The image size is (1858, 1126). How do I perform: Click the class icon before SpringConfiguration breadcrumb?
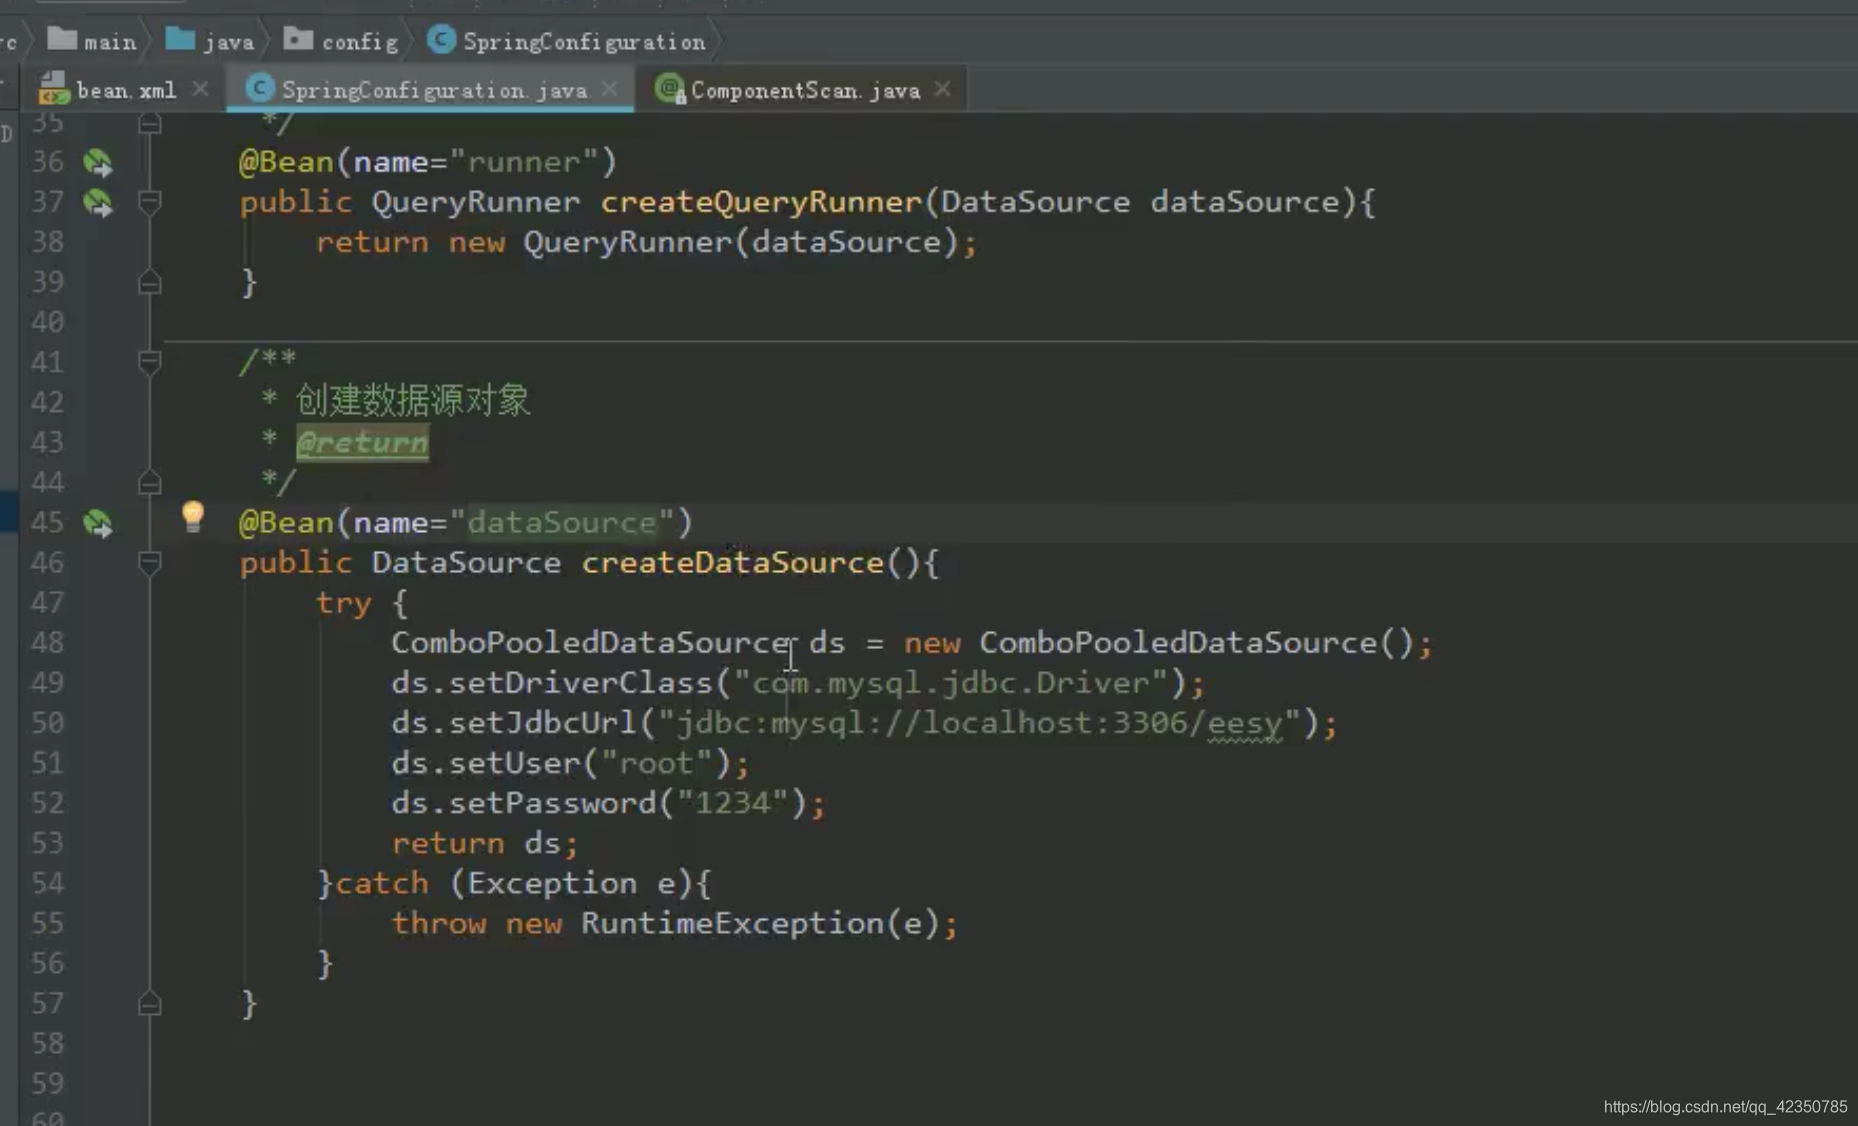pos(440,39)
